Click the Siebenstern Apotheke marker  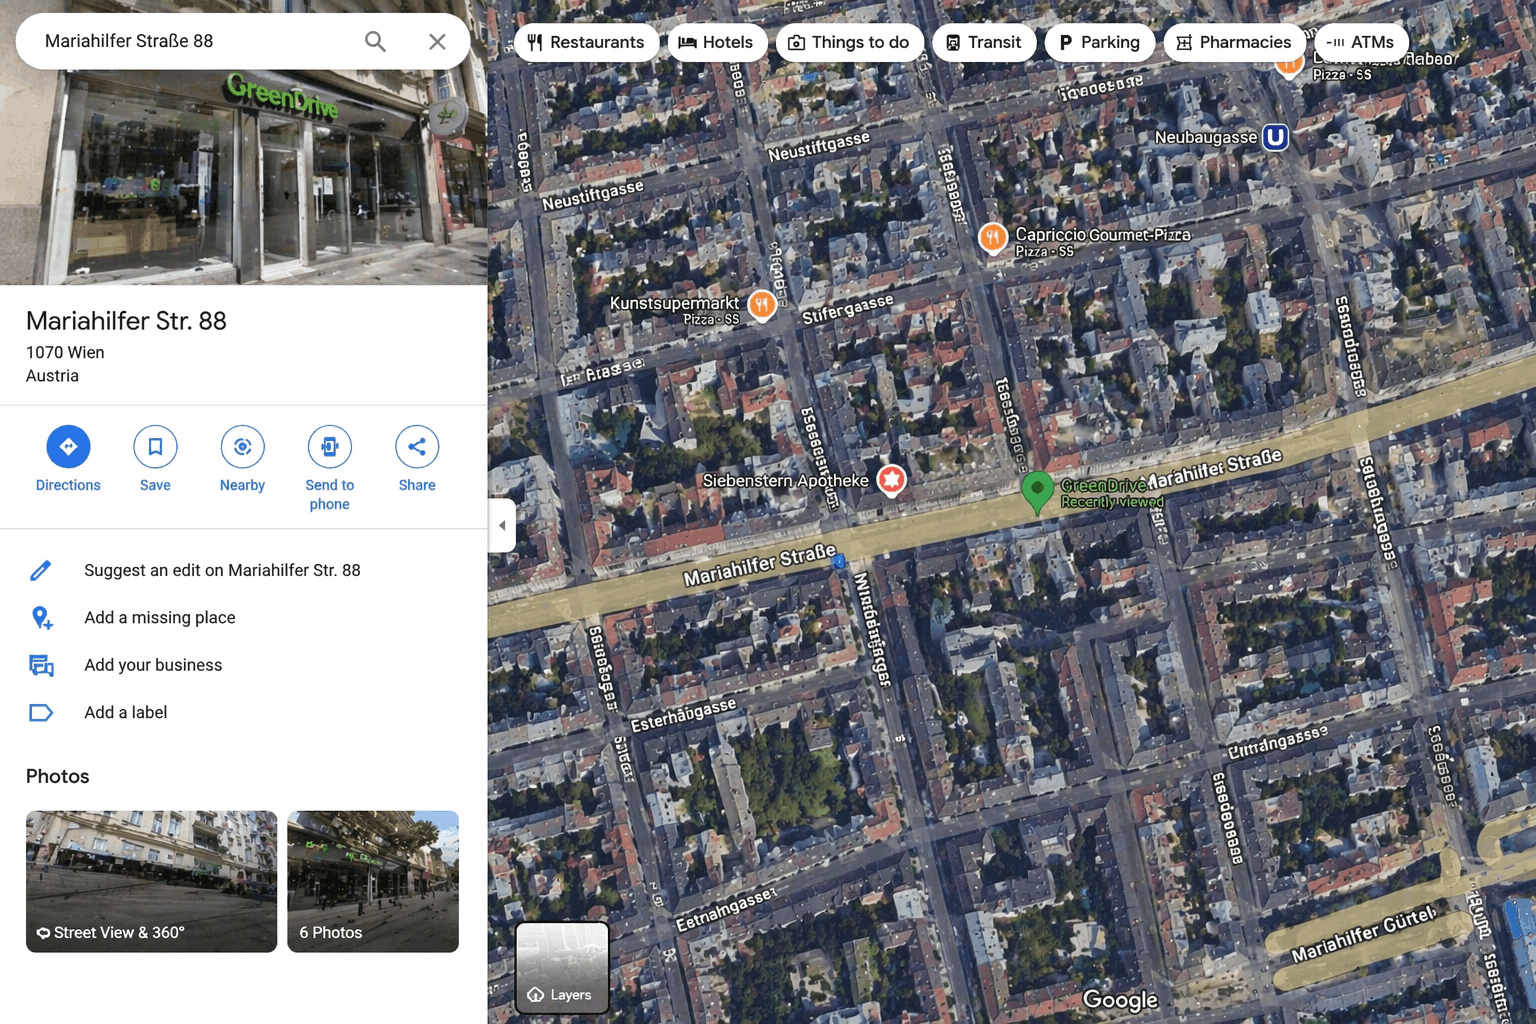[x=891, y=480]
